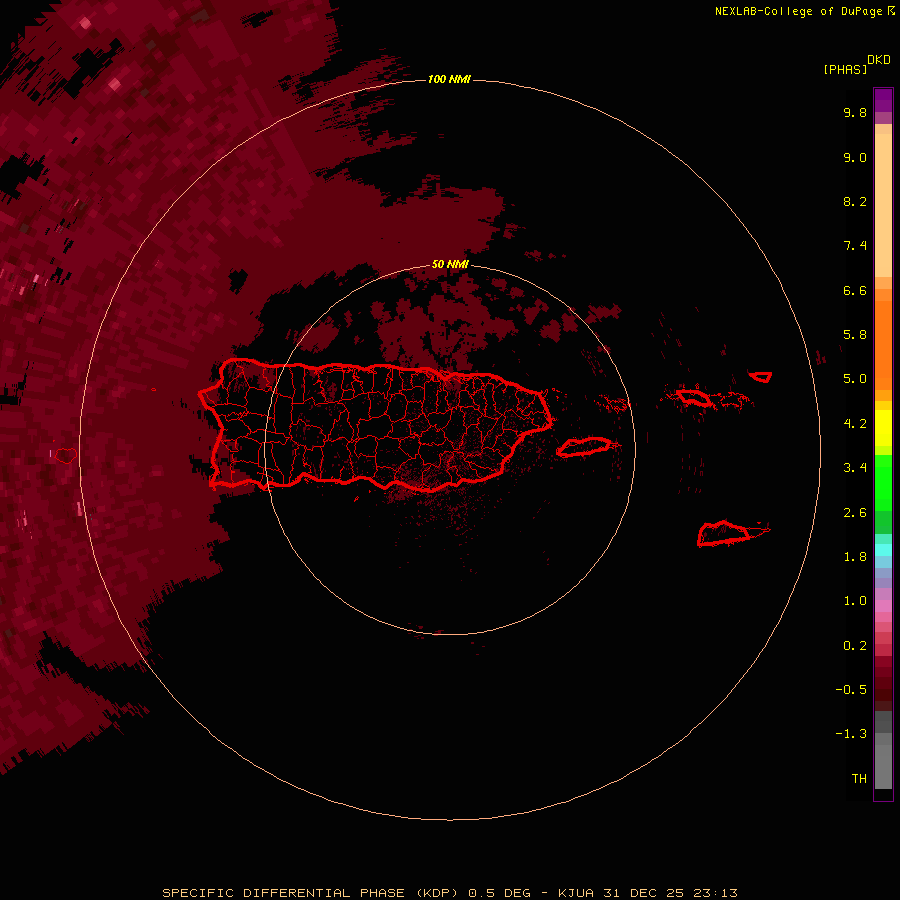Click the [PHAS] units label

coord(845,69)
